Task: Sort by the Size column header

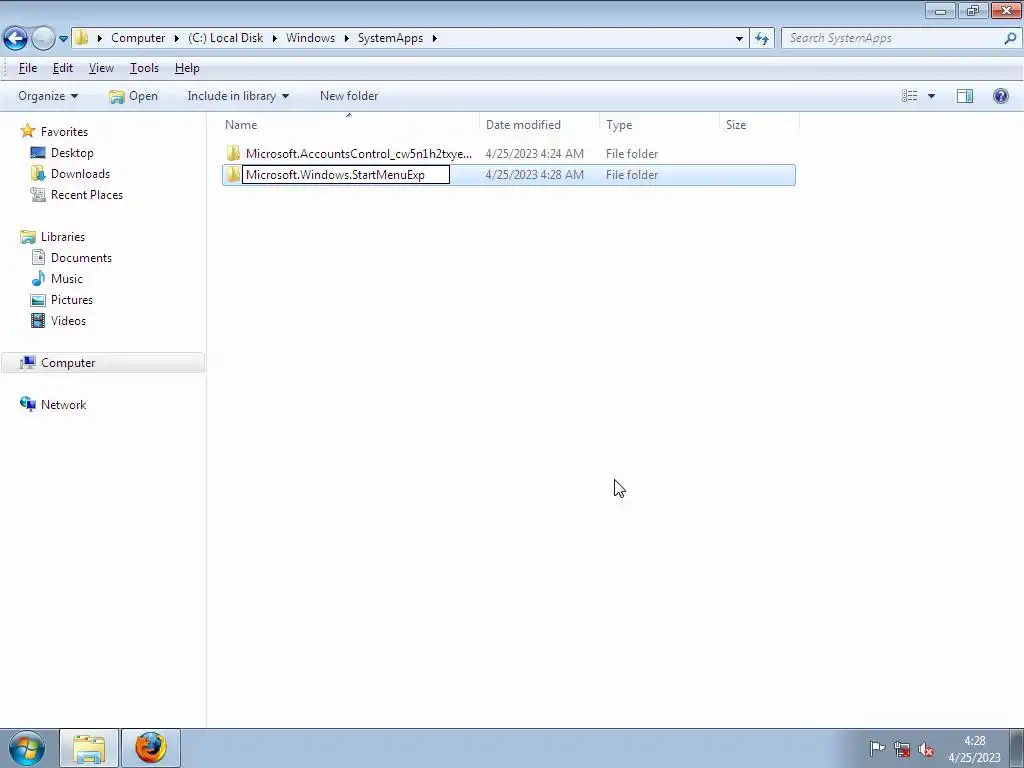Action: click(x=759, y=125)
